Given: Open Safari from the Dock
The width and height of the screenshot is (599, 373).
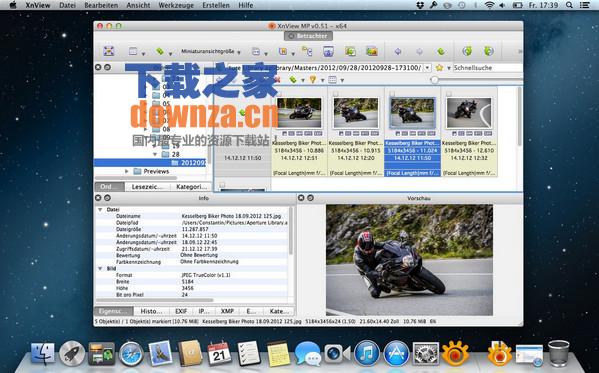Looking at the screenshot, I should [x=131, y=354].
